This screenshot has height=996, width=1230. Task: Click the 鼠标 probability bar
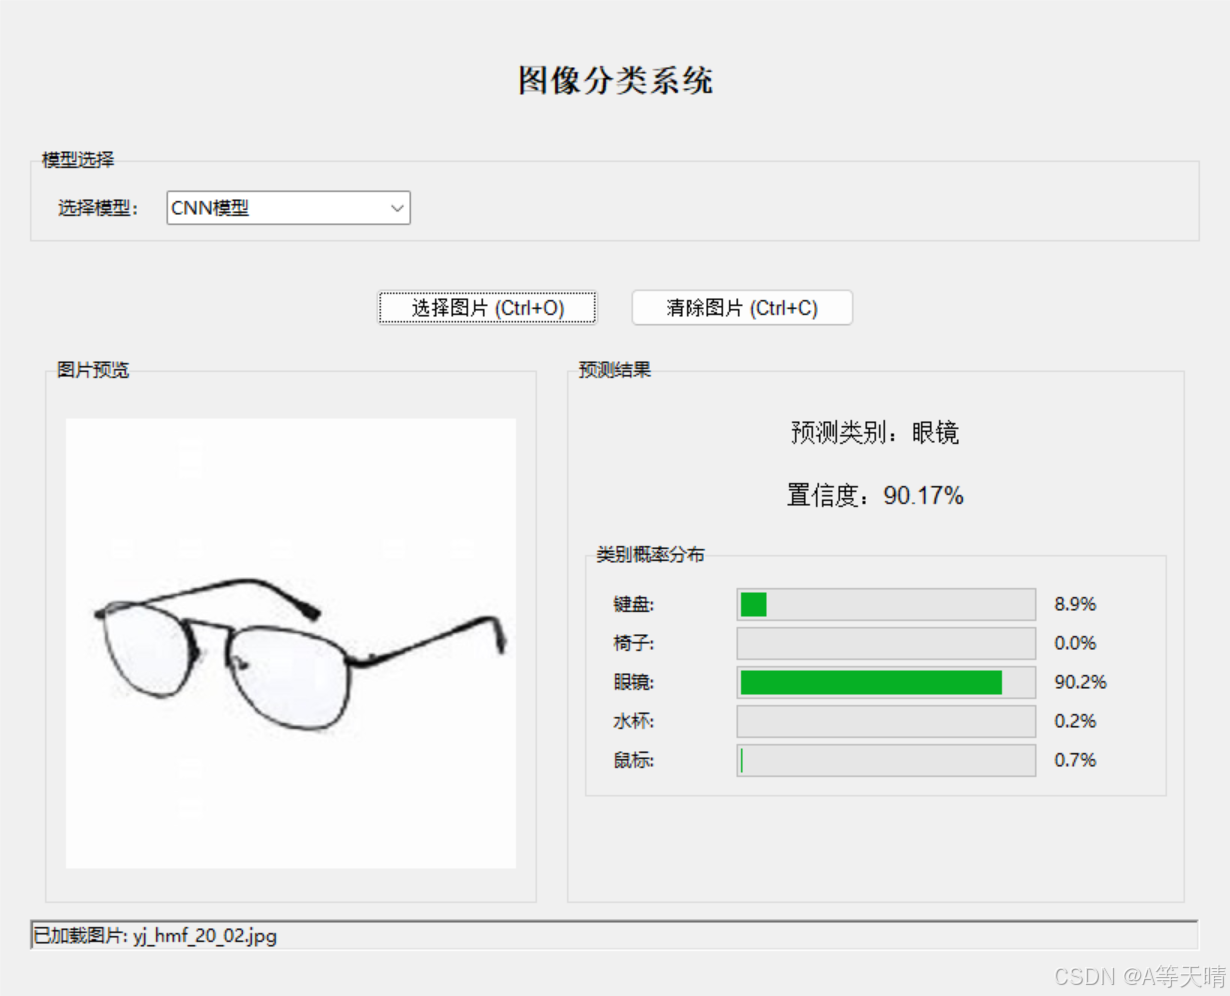[886, 760]
